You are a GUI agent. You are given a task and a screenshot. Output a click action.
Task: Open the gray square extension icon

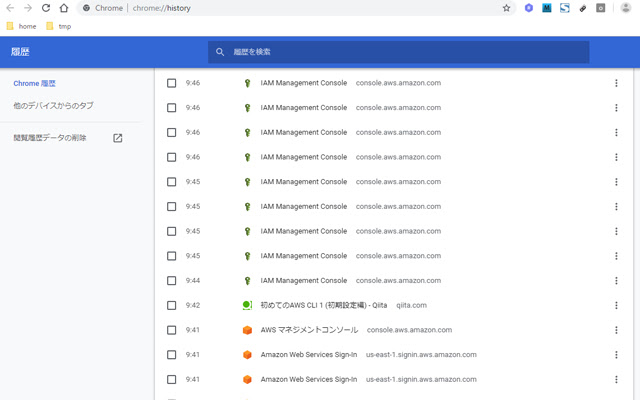600,8
